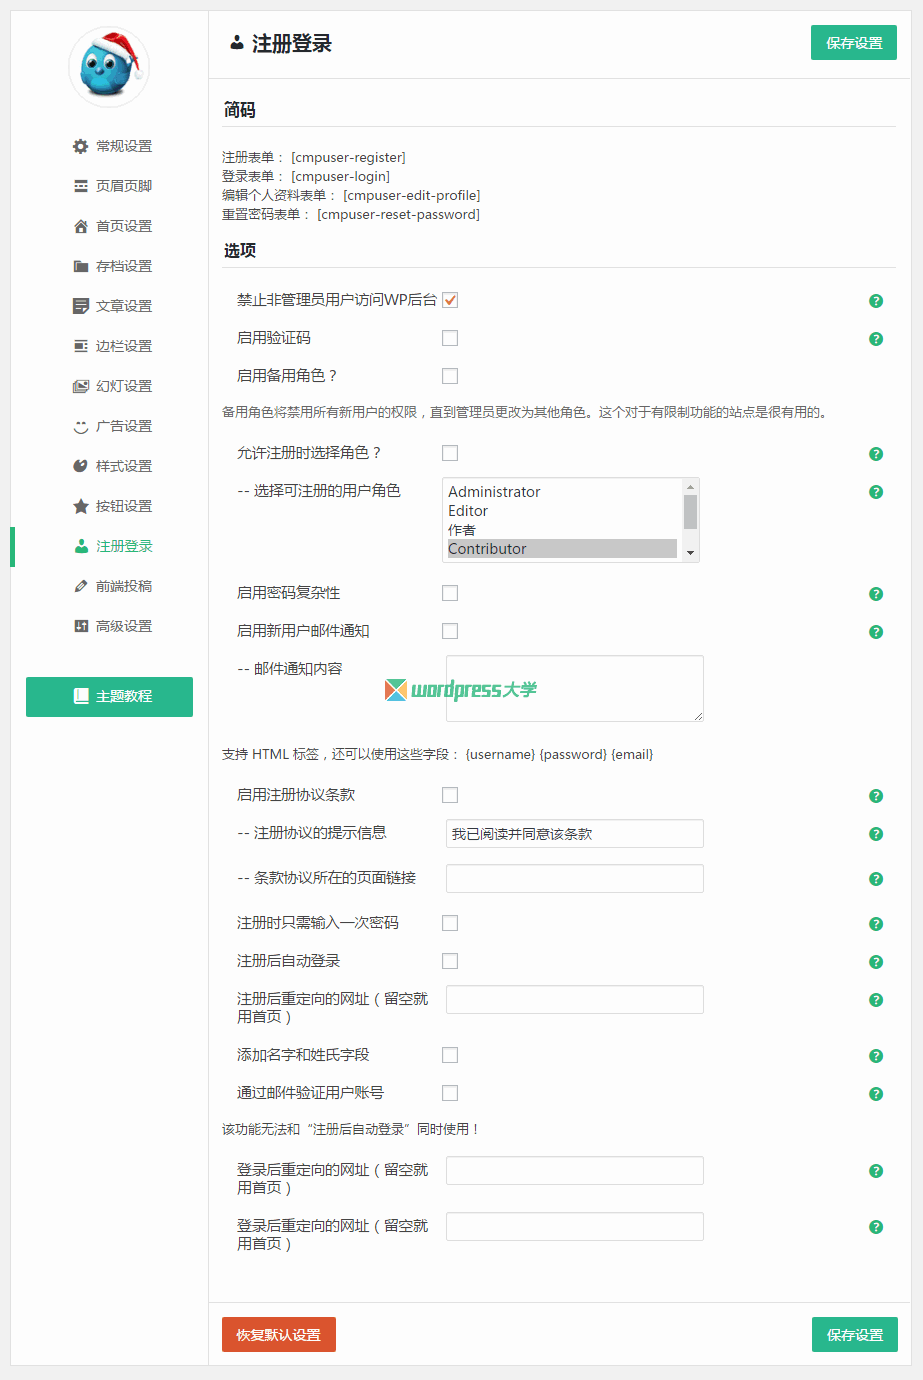Viewport: 923px width, 1380px height.
Task: Open 主题教程 button in sidebar
Action: click(109, 696)
